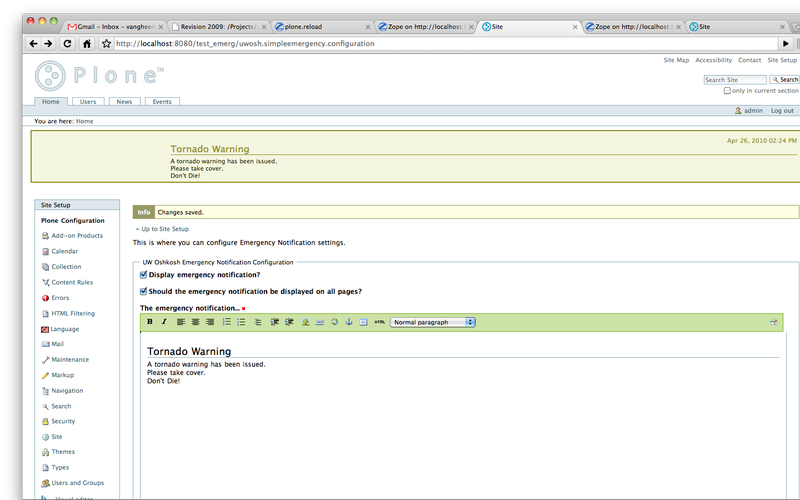Viewport: 800px width, 500px height.
Task: Enable only in current section checkbox
Action: (x=728, y=91)
